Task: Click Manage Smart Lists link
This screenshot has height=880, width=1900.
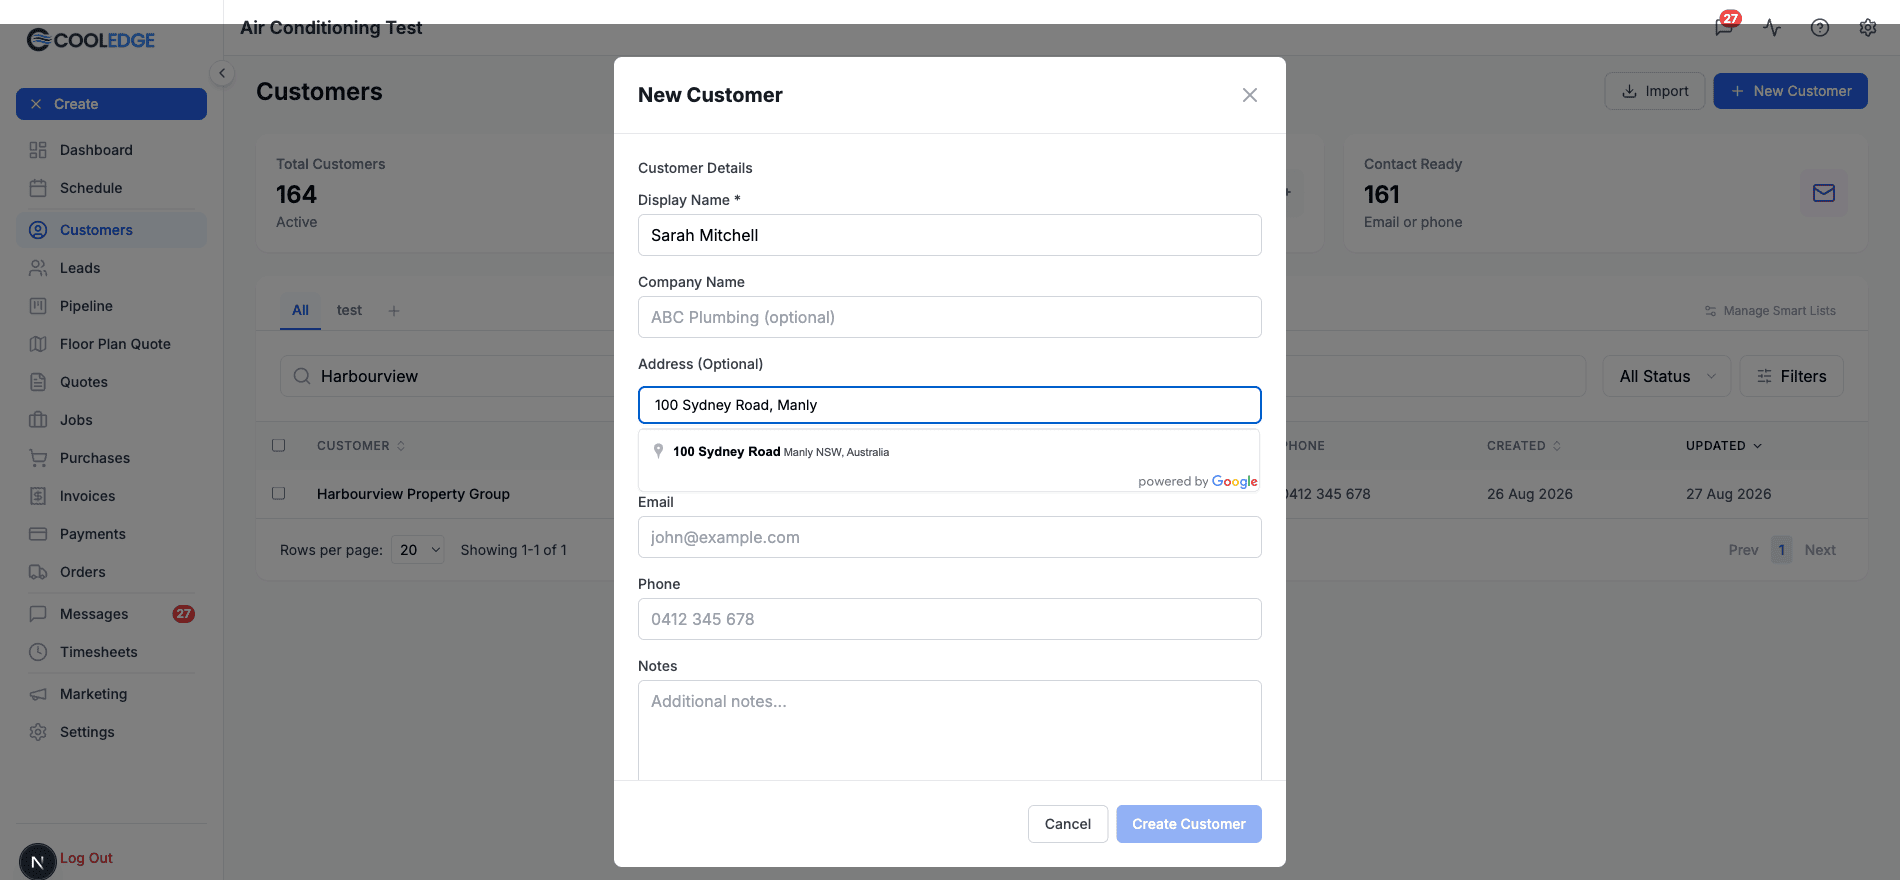Action: (x=1770, y=311)
